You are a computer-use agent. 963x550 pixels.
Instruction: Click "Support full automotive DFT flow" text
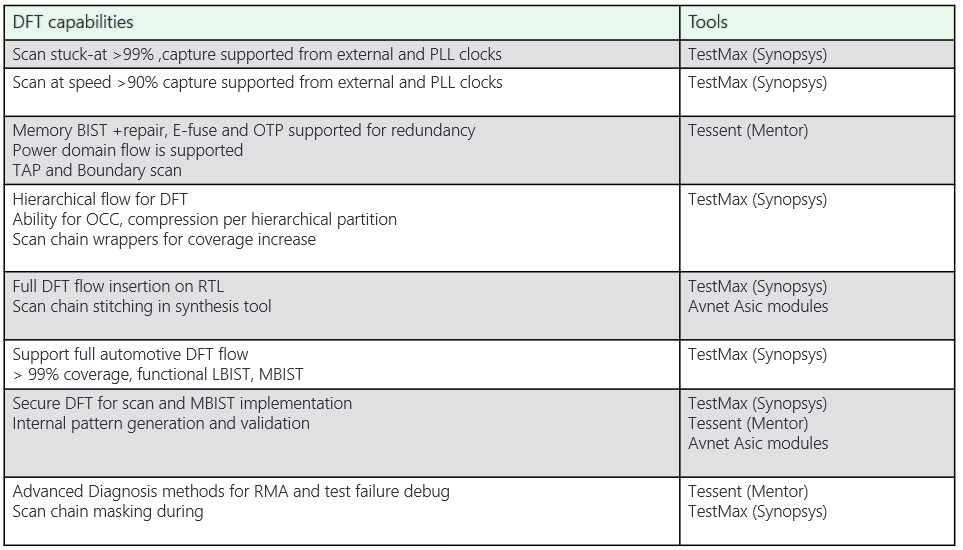pos(130,354)
